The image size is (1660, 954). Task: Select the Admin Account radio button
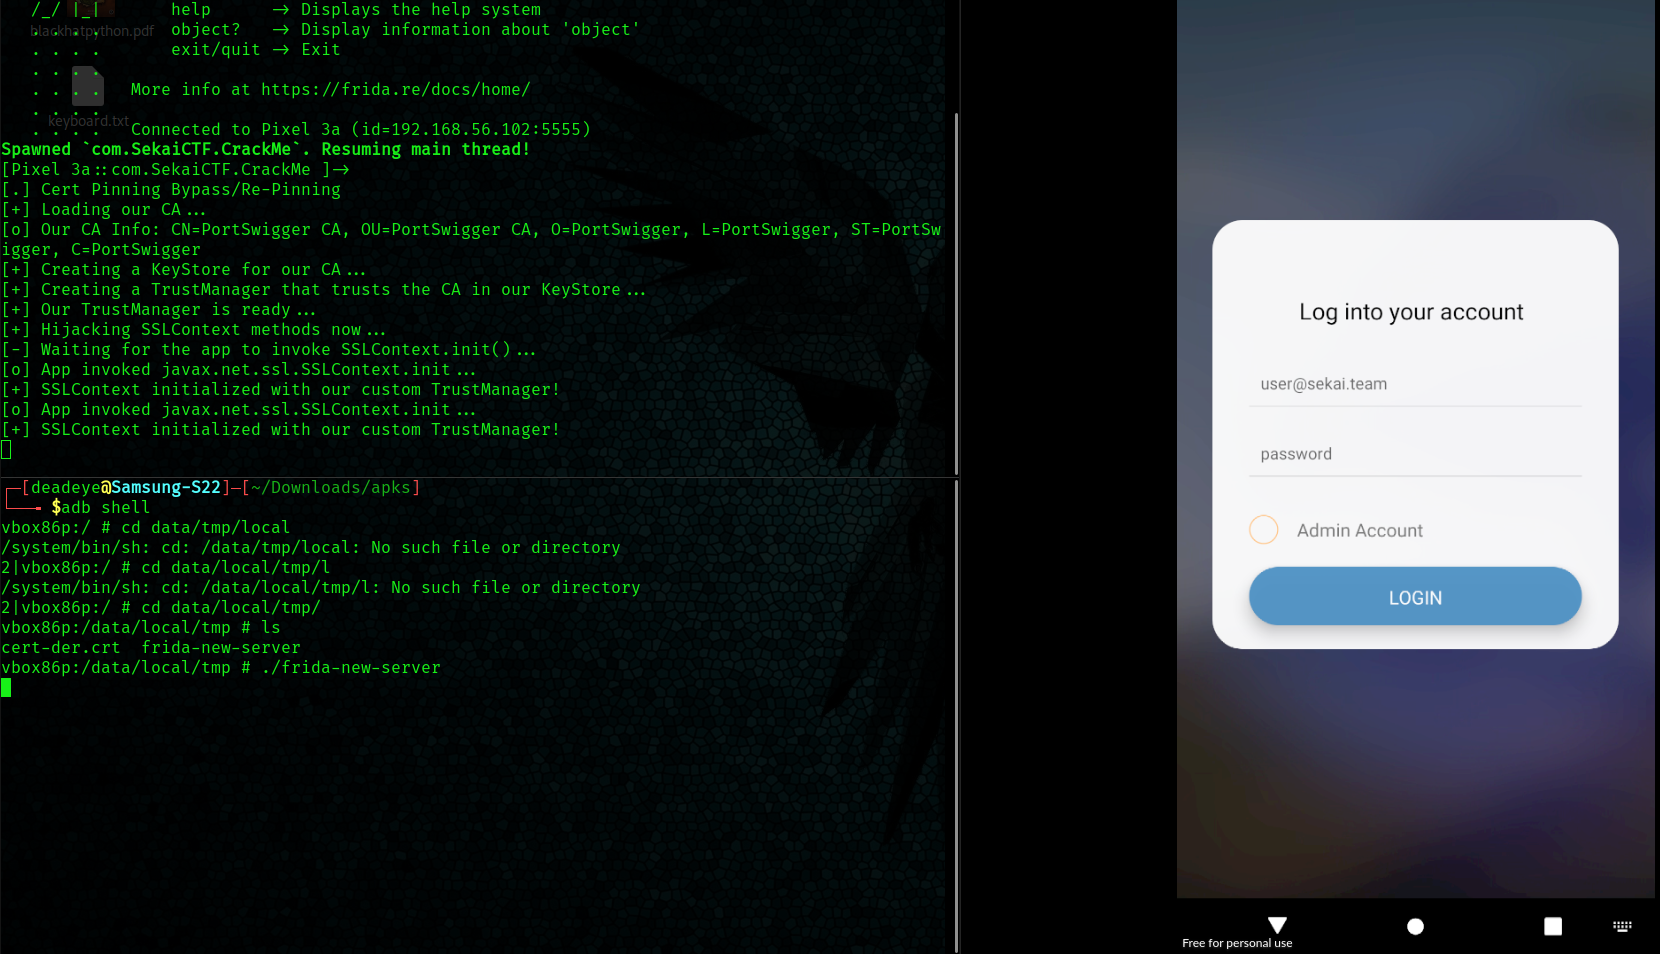(x=1263, y=530)
